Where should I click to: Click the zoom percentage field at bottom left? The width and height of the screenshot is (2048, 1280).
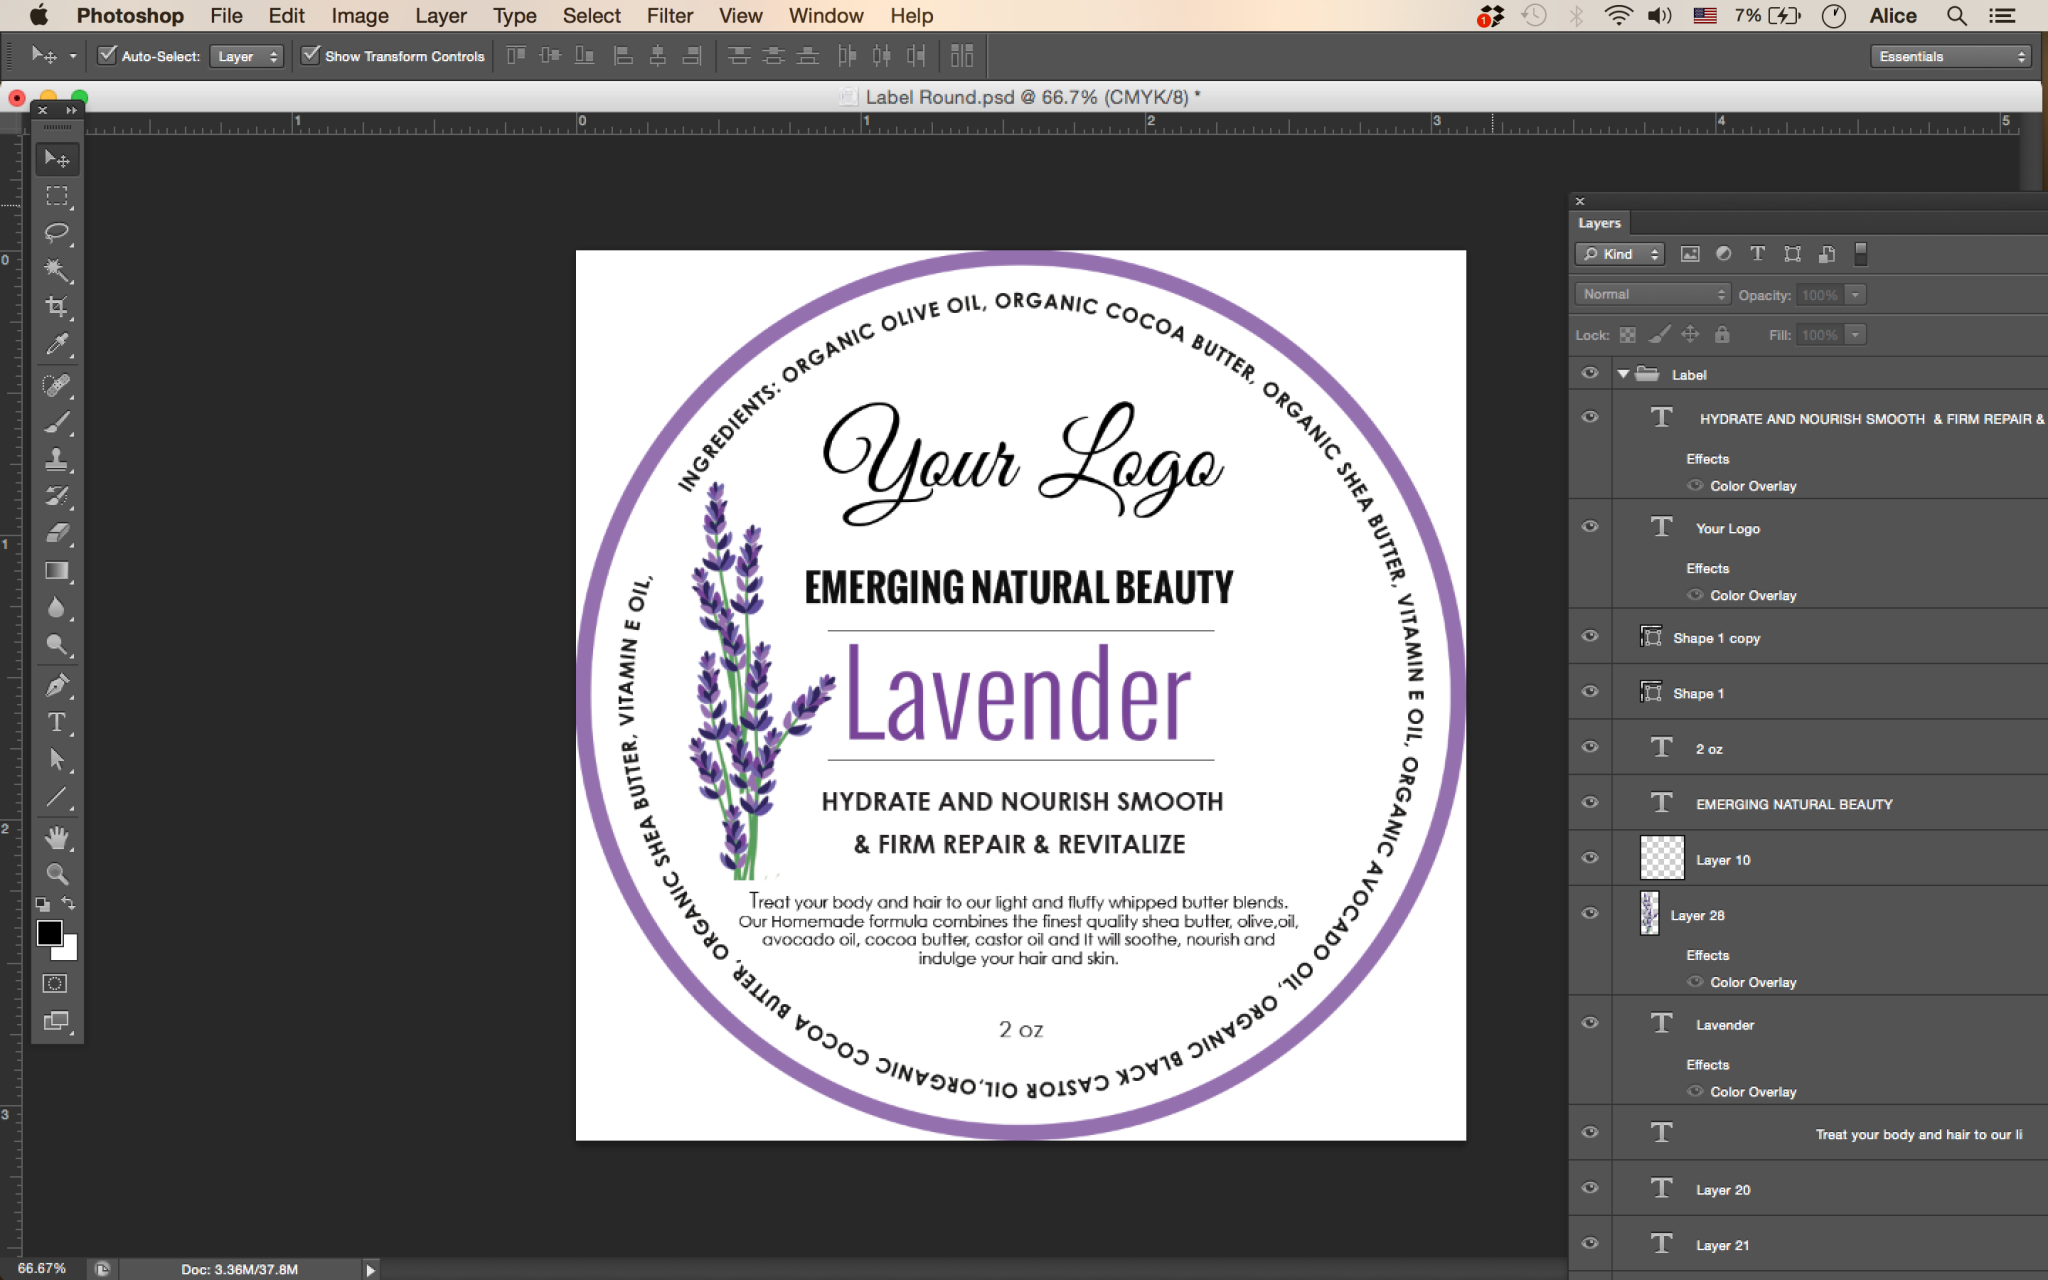39,1267
